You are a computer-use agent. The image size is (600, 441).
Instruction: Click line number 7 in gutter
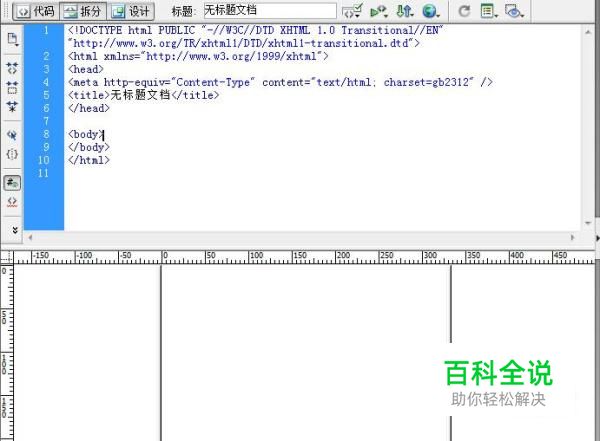coord(46,121)
